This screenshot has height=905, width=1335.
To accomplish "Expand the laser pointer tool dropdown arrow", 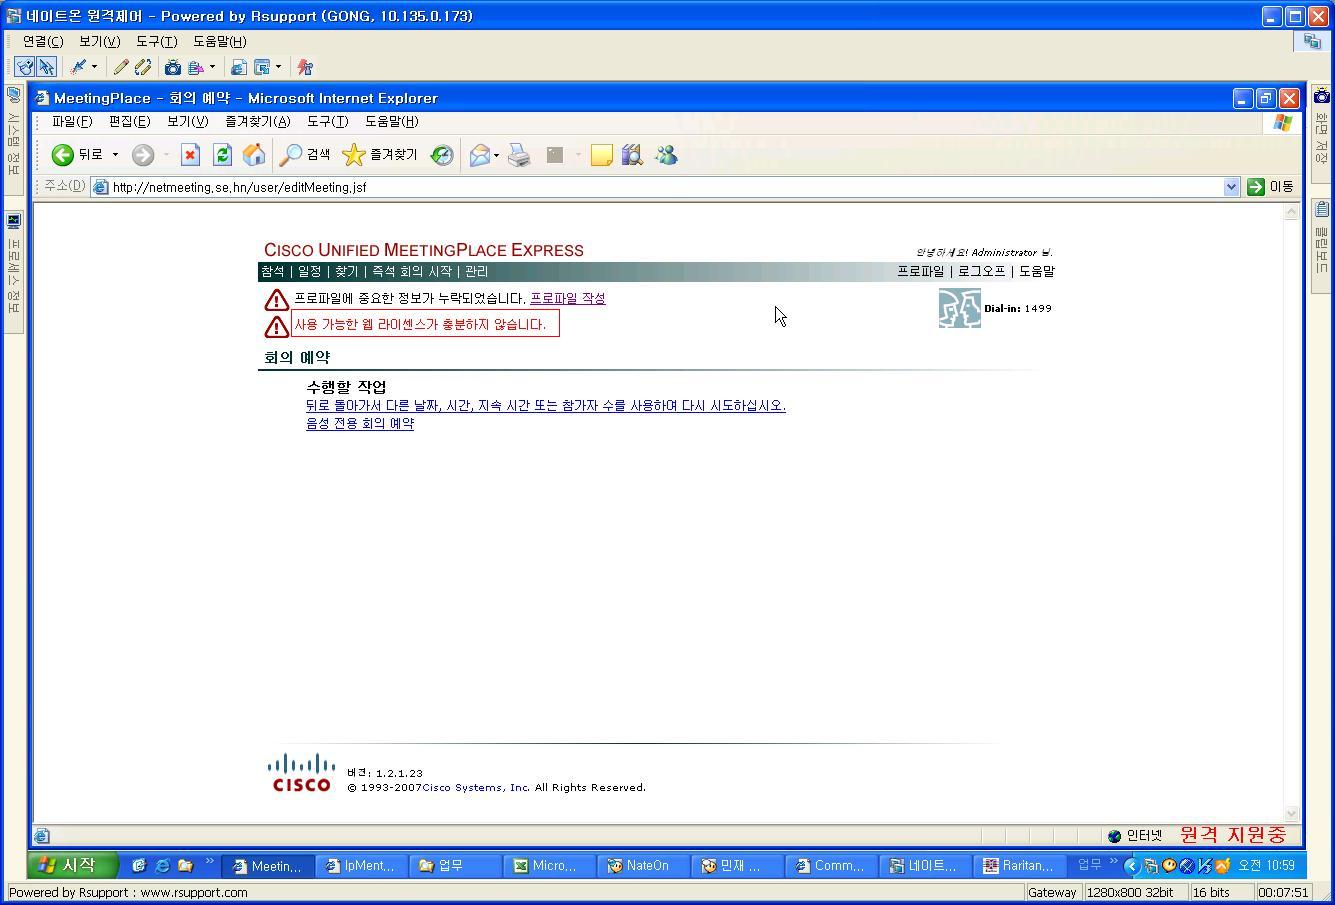I will [x=94, y=67].
